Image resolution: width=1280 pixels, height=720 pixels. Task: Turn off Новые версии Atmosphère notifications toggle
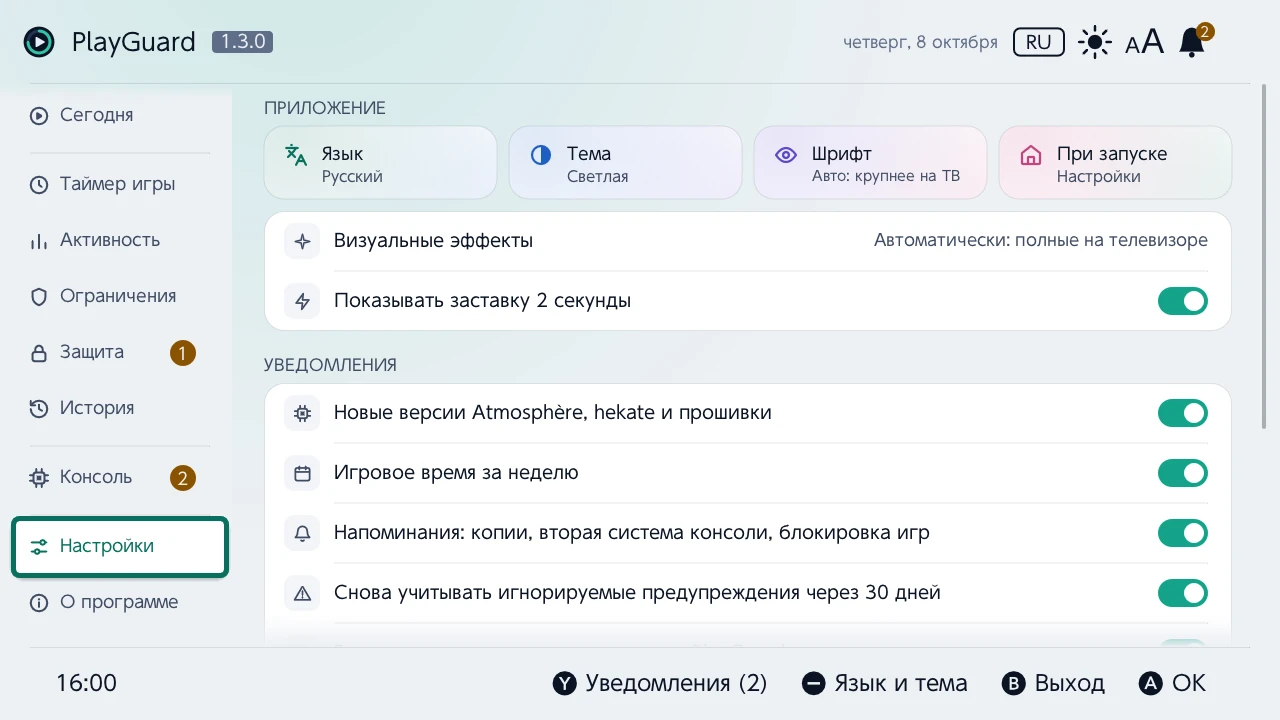[x=1183, y=413]
